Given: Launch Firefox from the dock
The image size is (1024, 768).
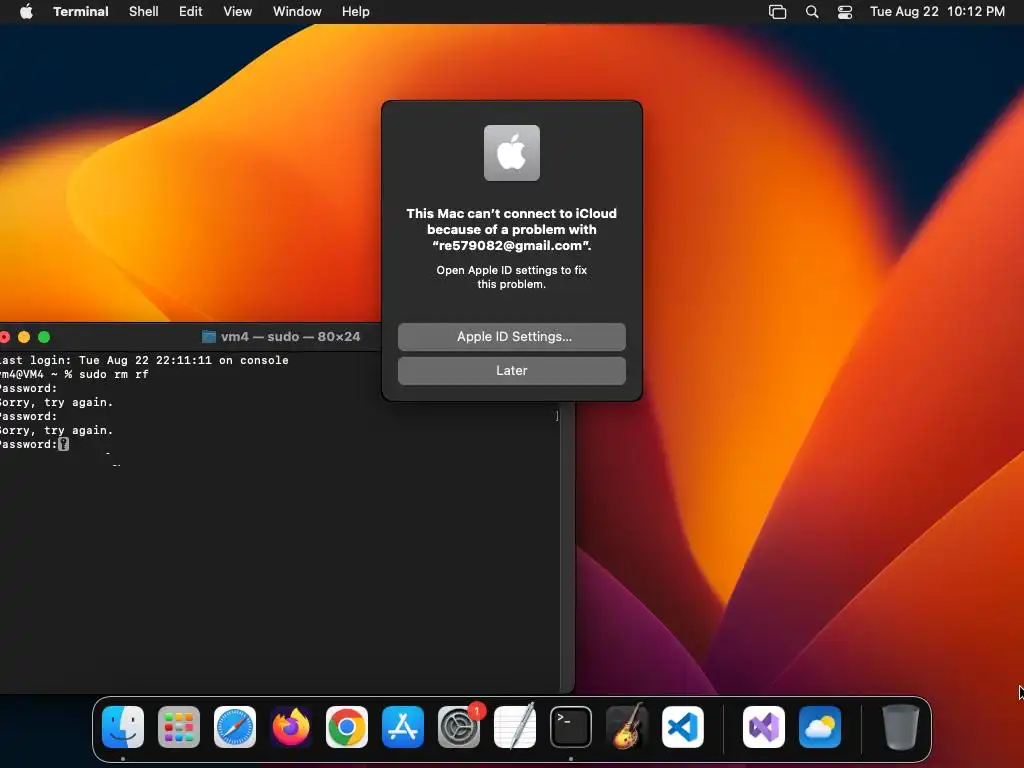Looking at the screenshot, I should click(291, 726).
